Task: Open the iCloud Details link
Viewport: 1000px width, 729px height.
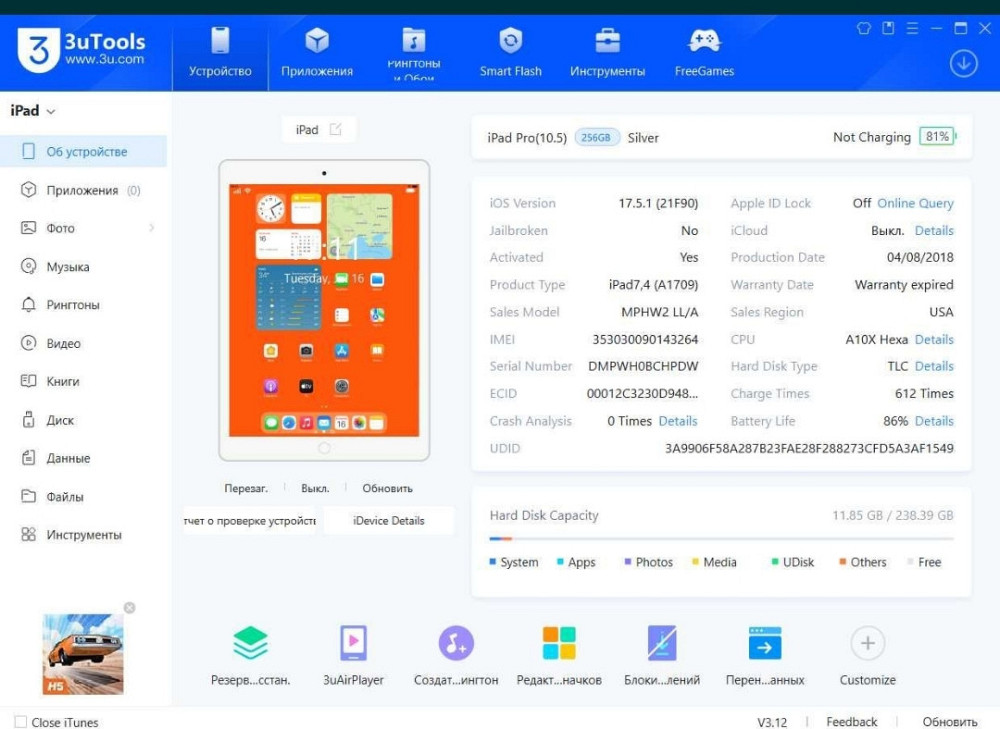Action: pyautogui.click(x=935, y=230)
